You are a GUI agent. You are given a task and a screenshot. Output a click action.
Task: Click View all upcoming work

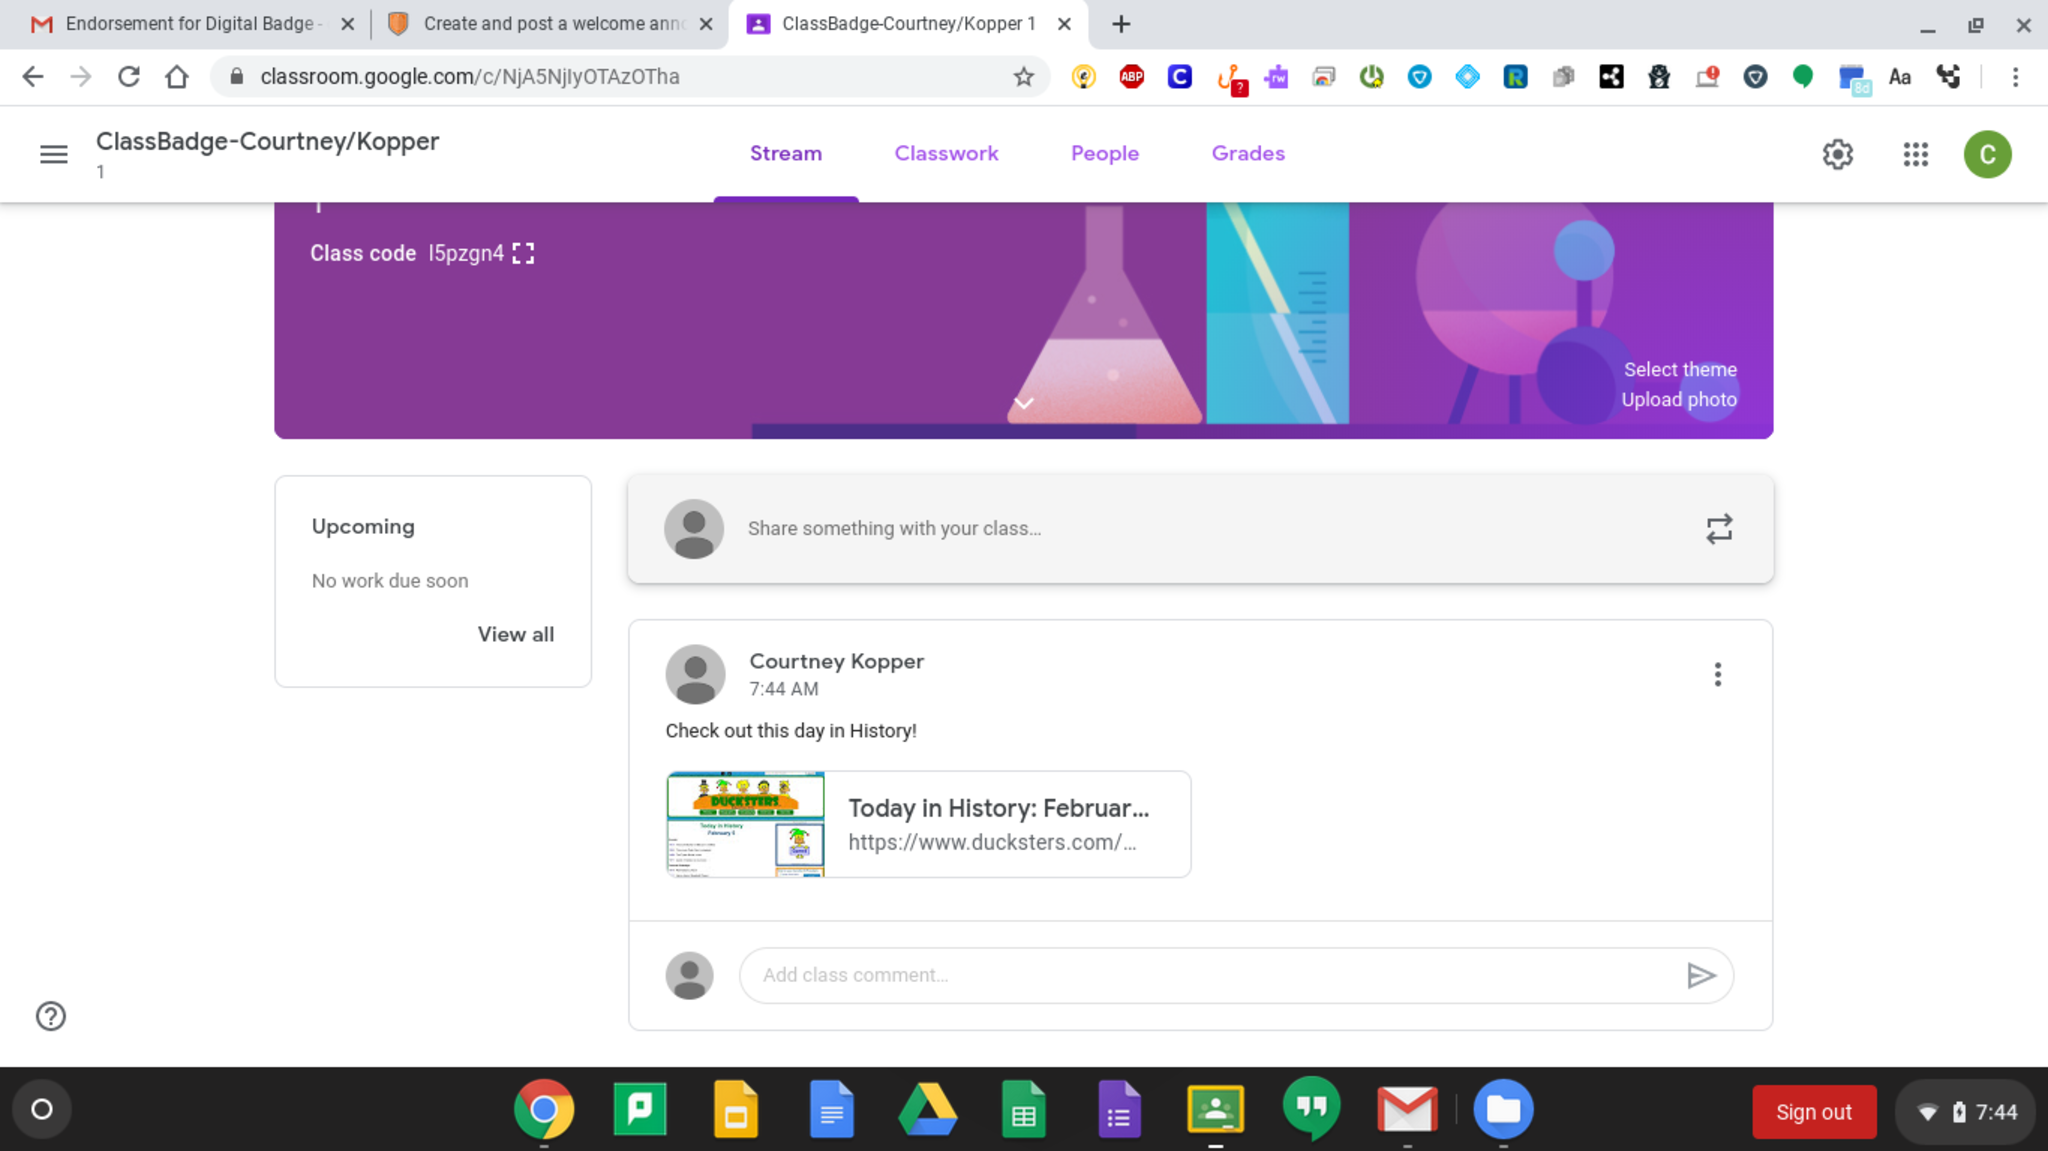(x=515, y=634)
